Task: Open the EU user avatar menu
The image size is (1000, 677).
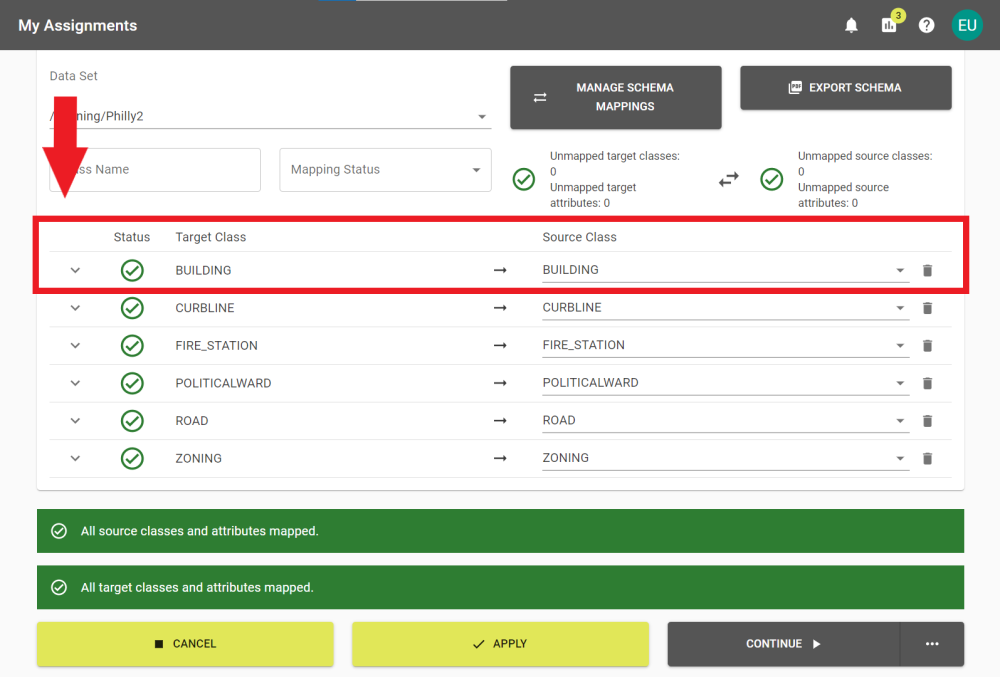Action: [x=967, y=25]
